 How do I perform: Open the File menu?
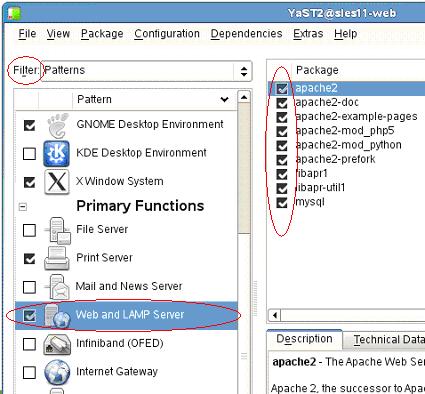pos(27,34)
